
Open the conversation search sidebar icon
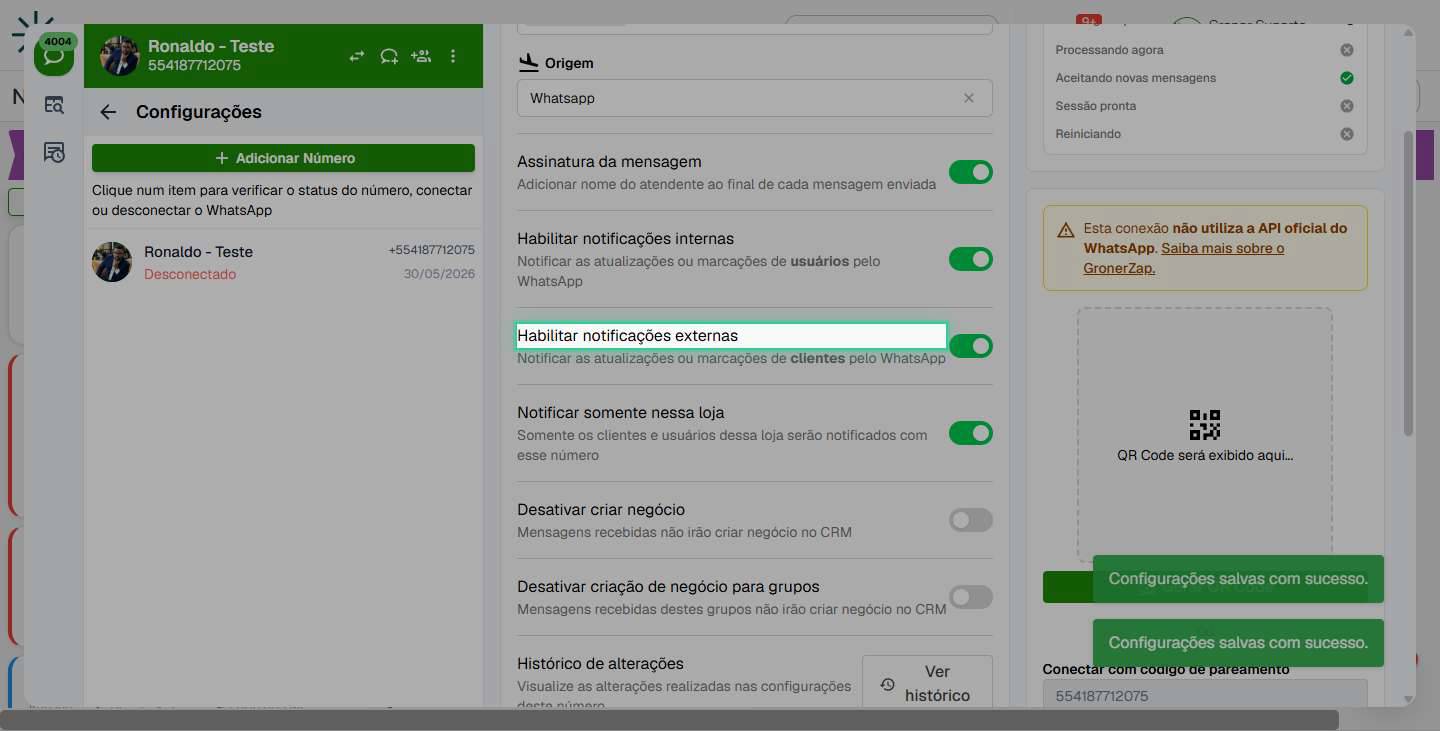pyautogui.click(x=54, y=104)
